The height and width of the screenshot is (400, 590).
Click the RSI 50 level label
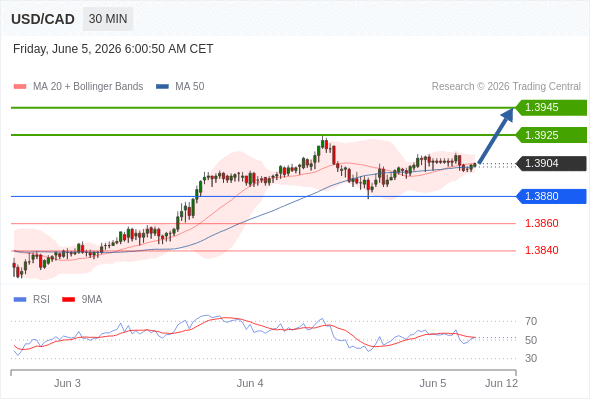coord(531,340)
